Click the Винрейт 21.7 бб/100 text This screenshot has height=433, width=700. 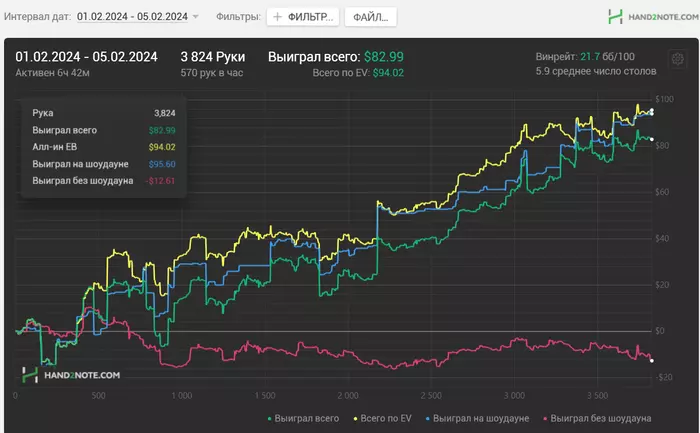585,57
